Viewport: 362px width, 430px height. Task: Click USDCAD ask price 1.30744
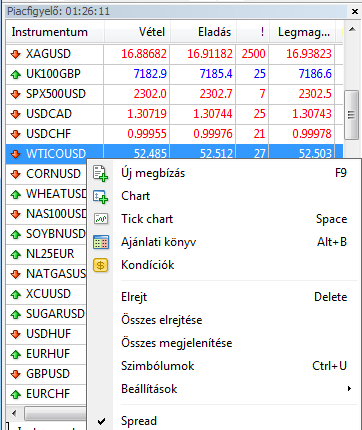click(x=213, y=114)
